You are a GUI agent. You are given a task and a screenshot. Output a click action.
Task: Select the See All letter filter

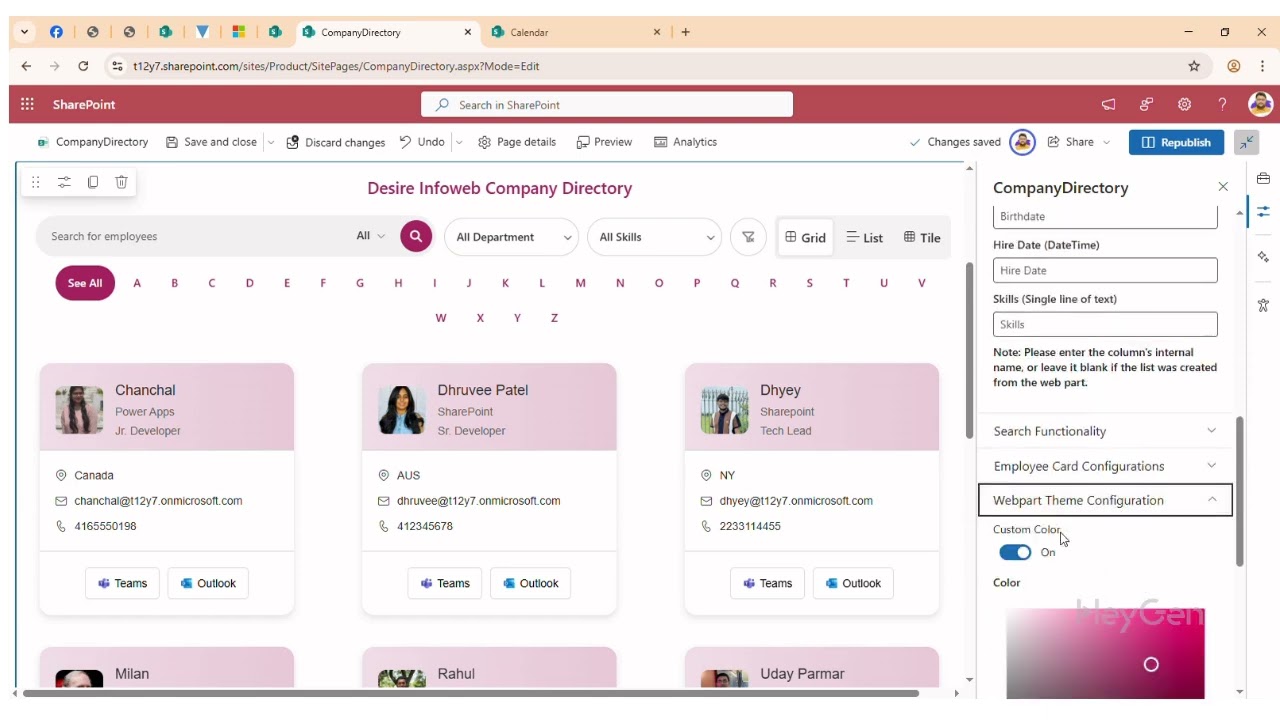click(85, 283)
